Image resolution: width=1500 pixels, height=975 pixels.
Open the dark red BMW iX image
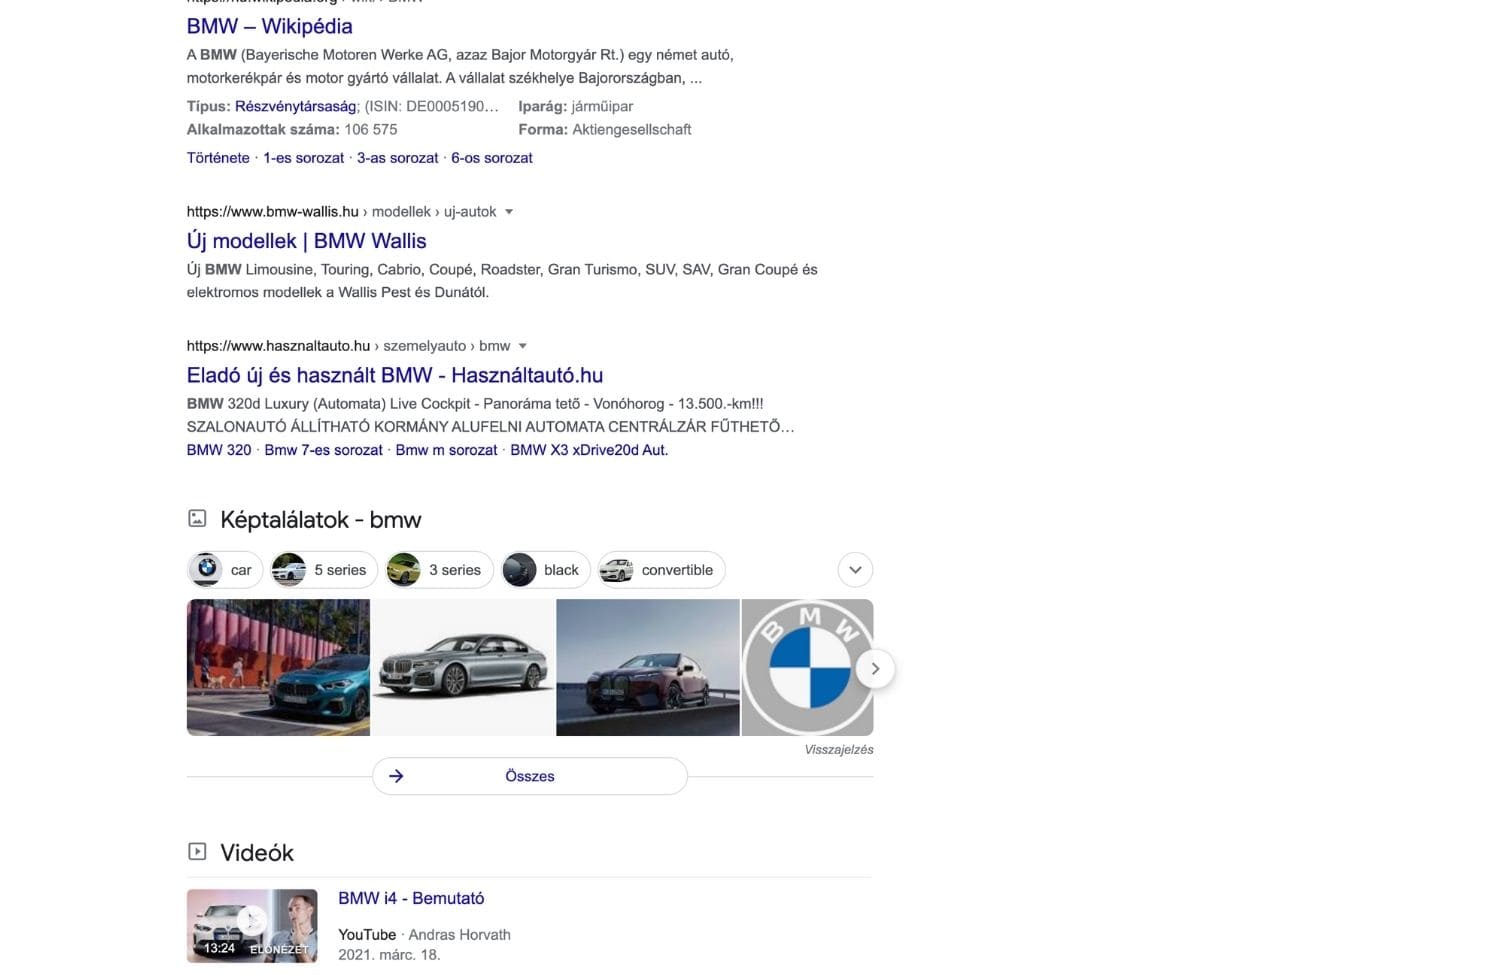coord(648,667)
